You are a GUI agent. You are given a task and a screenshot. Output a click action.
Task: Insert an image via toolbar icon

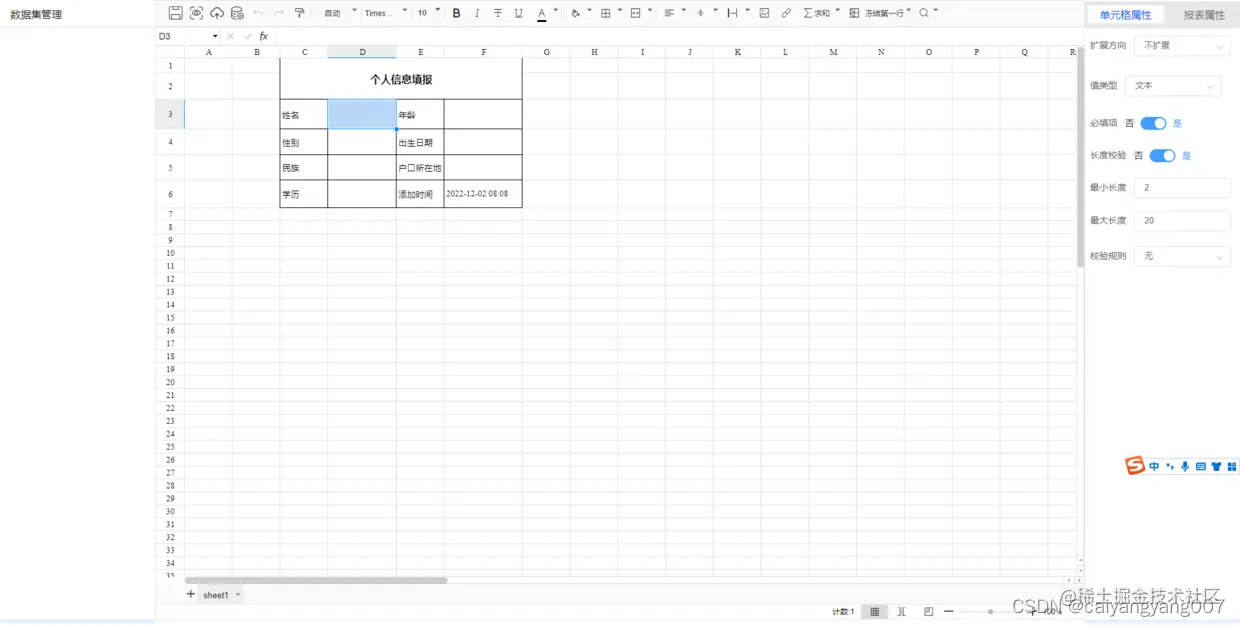coord(765,13)
